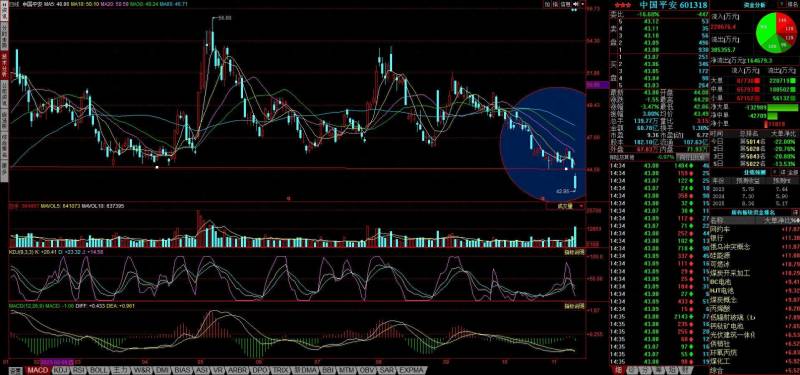Click the settings icon left of MACD tab
The height and width of the screenshot is (375, 800).
[x=16, y=370]
